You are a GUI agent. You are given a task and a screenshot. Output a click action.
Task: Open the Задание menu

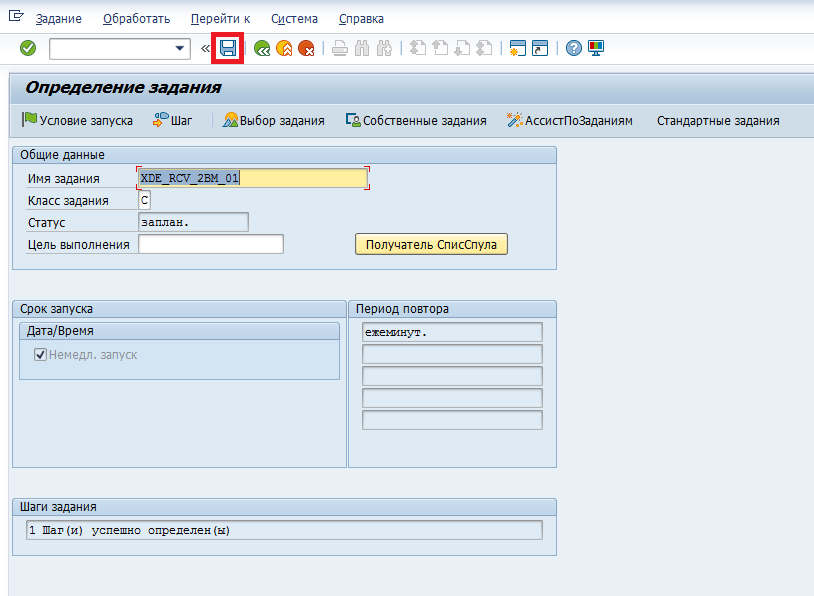[58, 19]
